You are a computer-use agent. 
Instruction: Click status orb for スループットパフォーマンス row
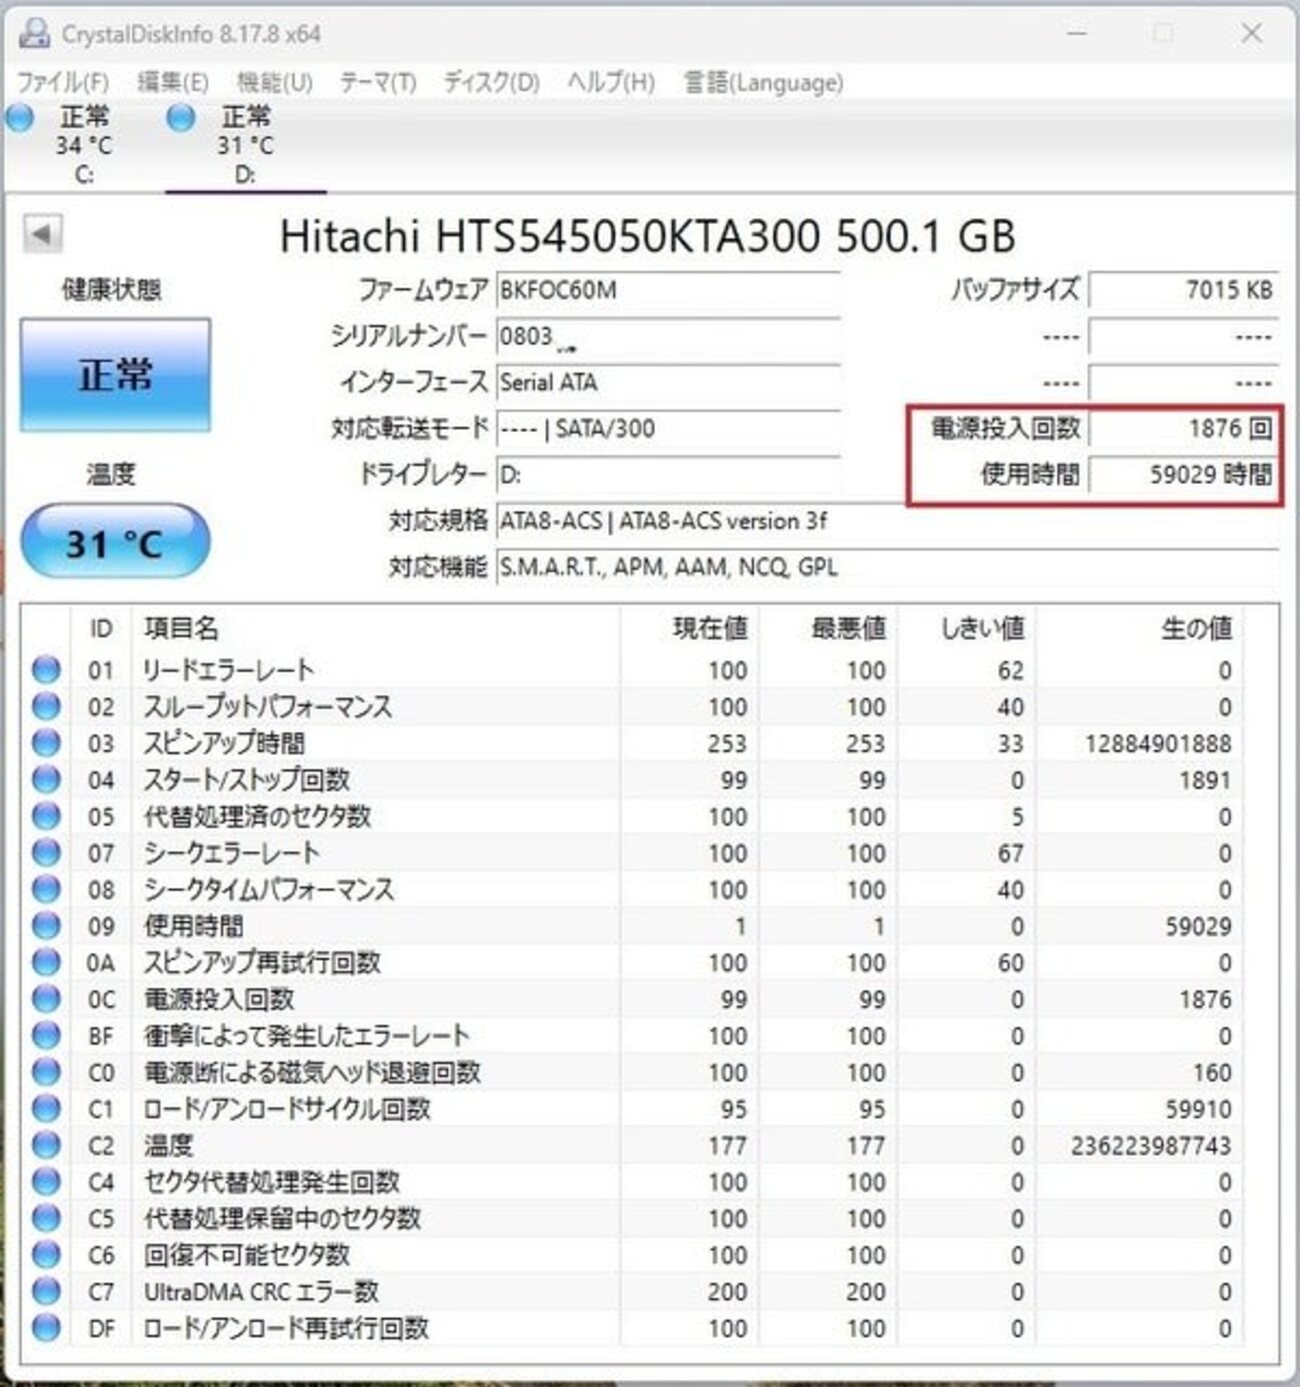pos(46,706)
